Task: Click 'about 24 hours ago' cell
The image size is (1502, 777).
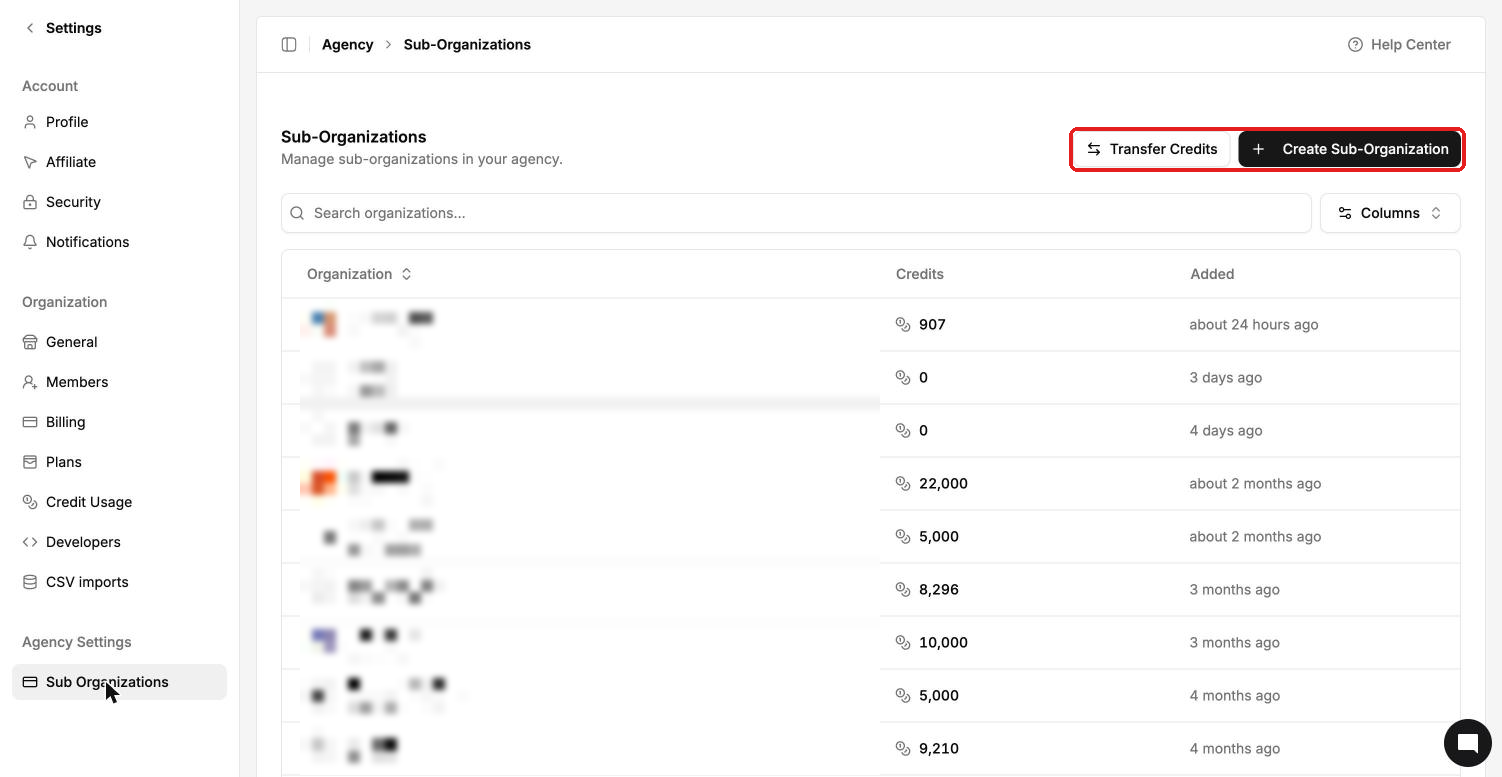Action: 1254,324
